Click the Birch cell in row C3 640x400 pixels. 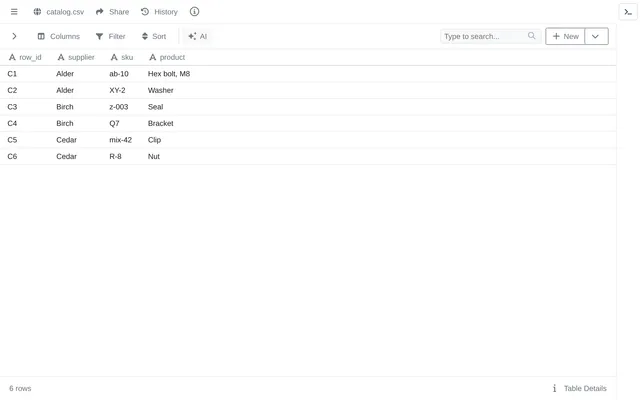65,107
